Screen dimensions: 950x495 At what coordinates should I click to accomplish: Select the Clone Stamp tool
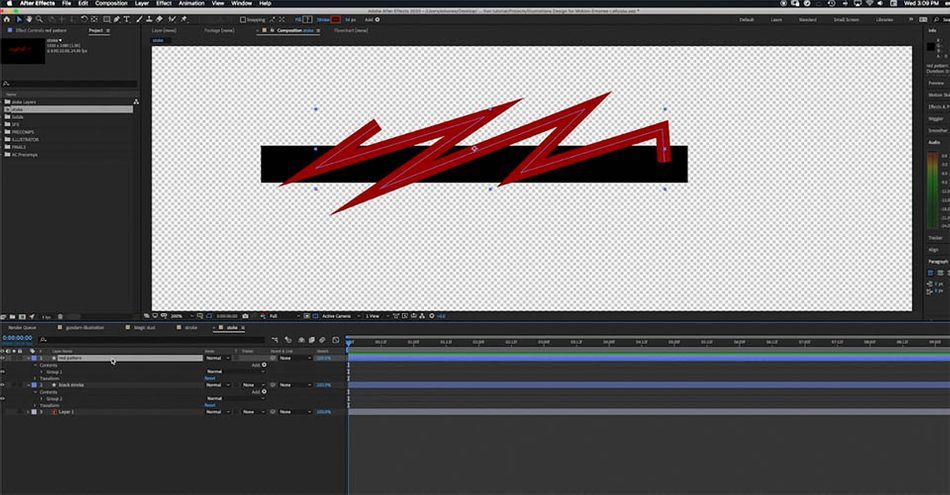click(149, 19)
